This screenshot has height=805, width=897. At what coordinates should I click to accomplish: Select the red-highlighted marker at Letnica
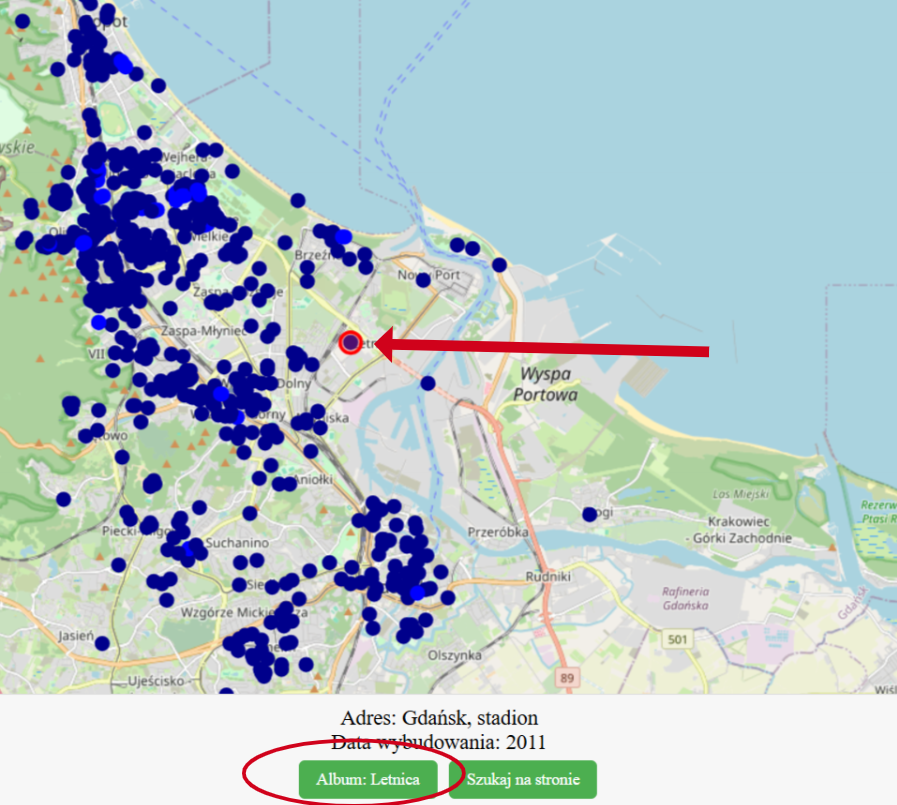350,343
